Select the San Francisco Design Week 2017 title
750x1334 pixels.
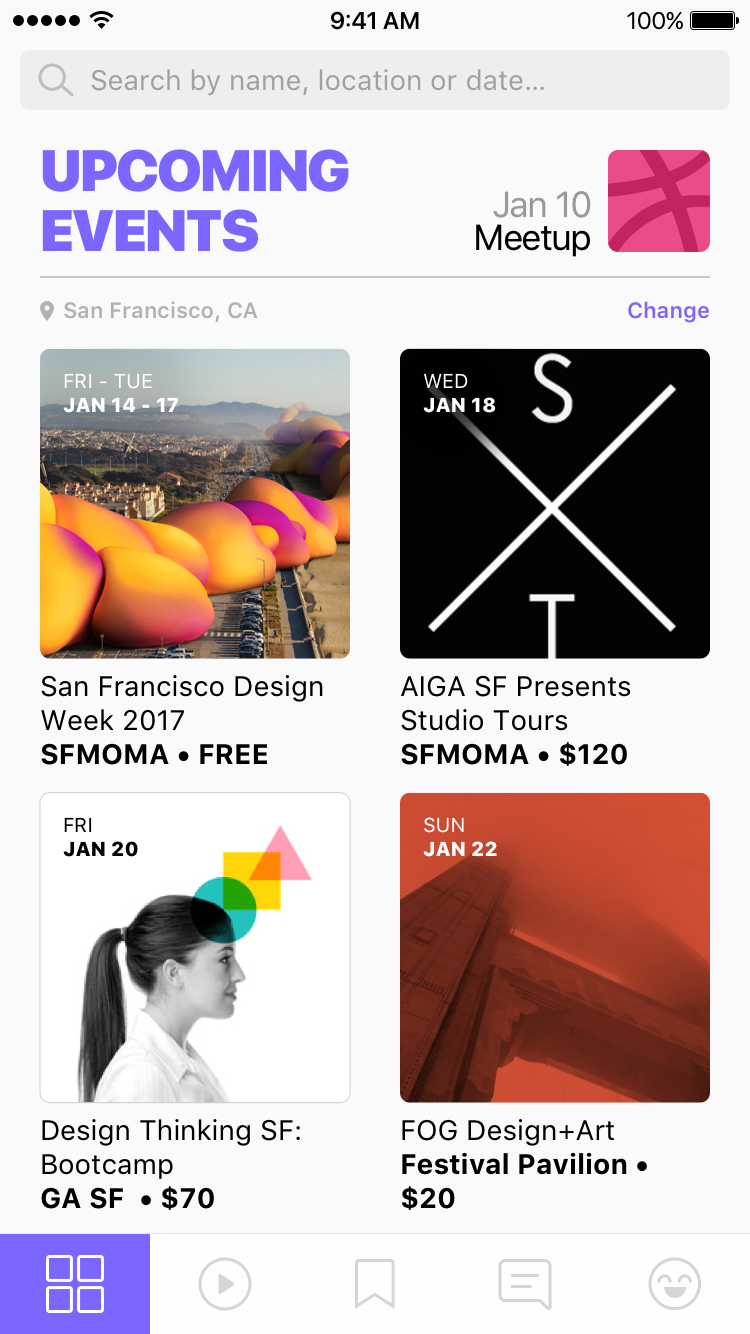tap(182, 703)
